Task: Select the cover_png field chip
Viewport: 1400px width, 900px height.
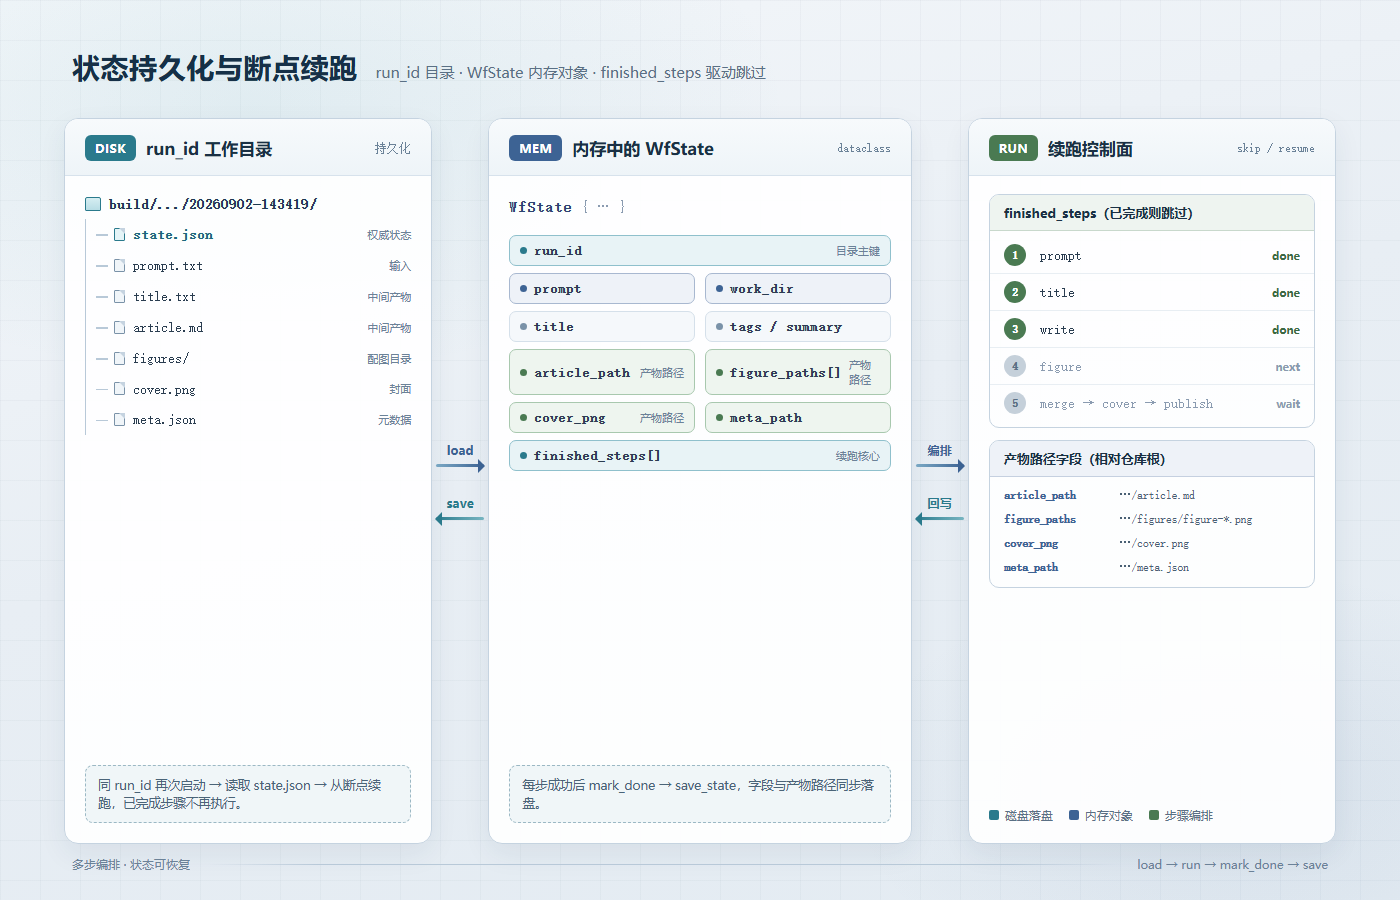Action: 602,418
